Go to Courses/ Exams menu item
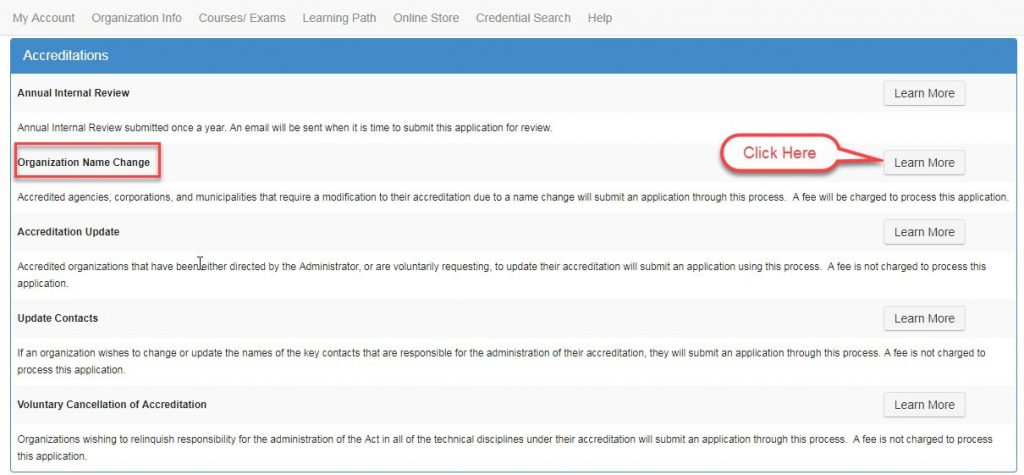The image size is (1024, 475). click(242, 18)
